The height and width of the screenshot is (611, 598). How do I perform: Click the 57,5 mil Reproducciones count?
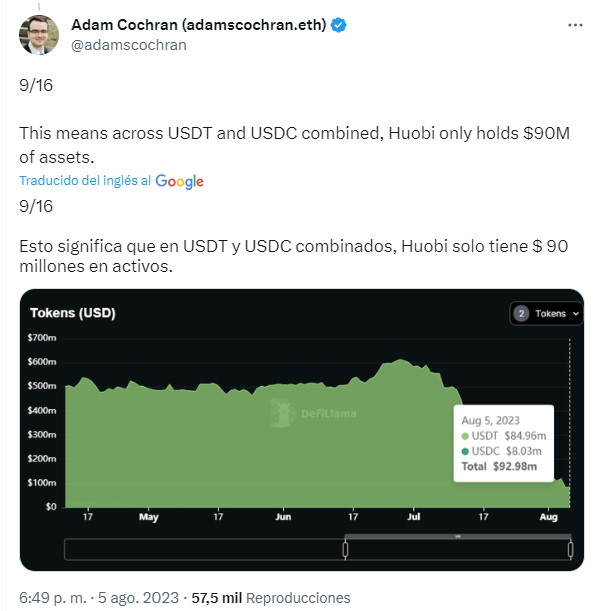(x=271, y=598)
